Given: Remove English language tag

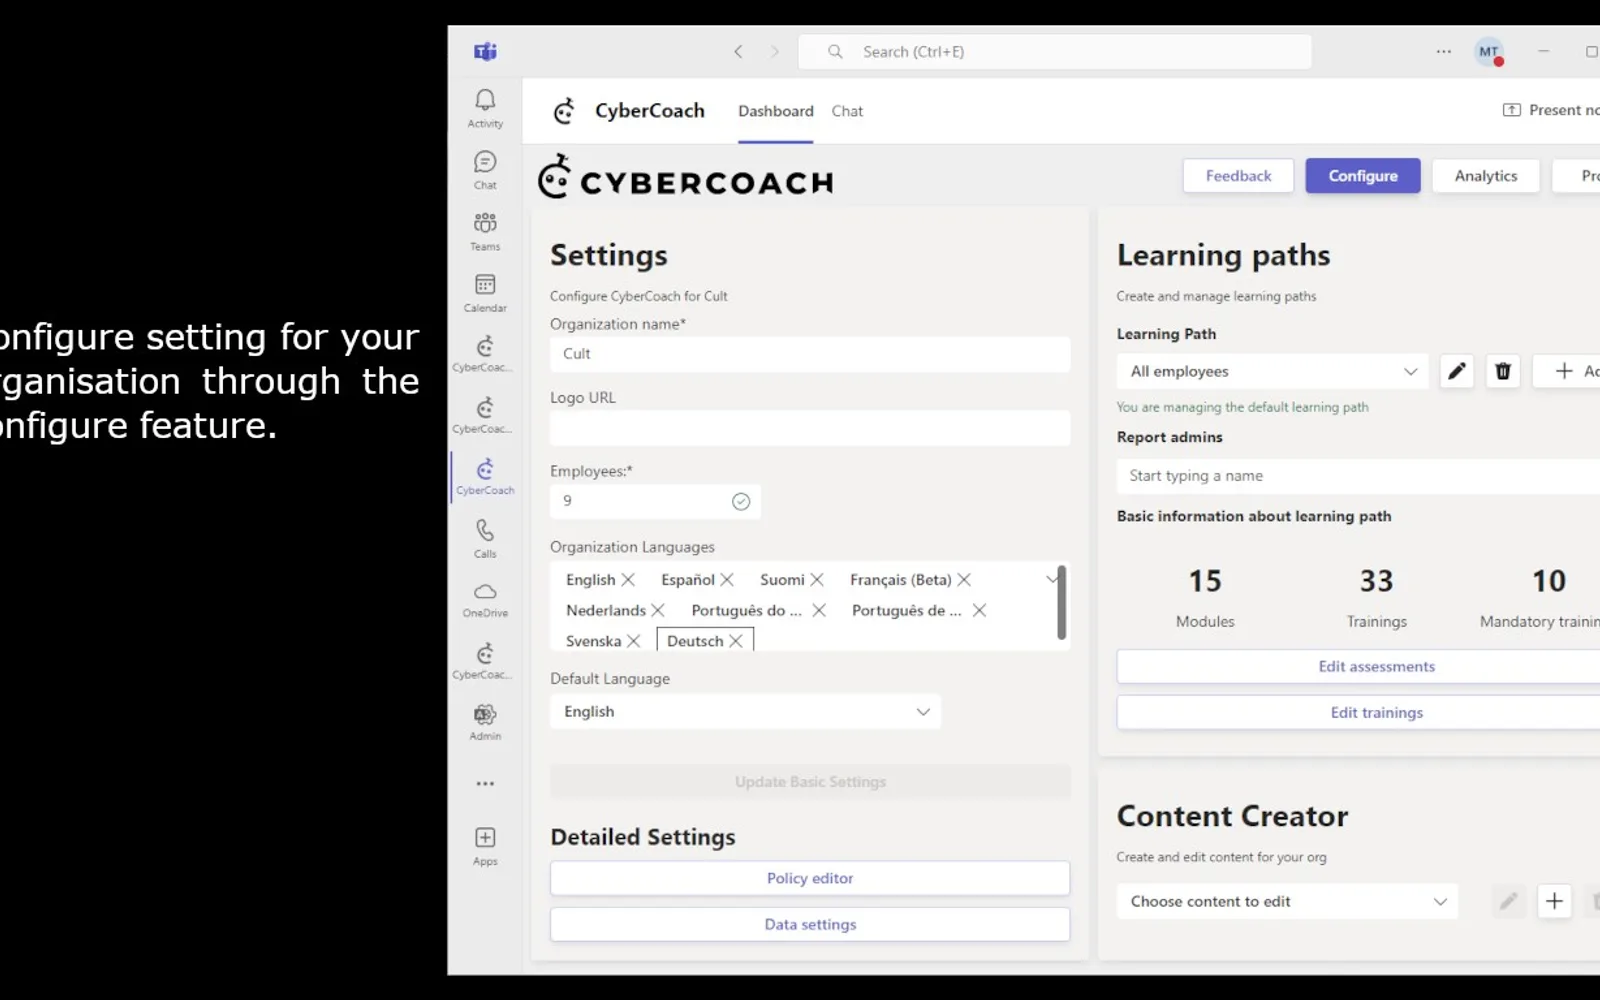Looking at the screenshot, I should 628,580.
